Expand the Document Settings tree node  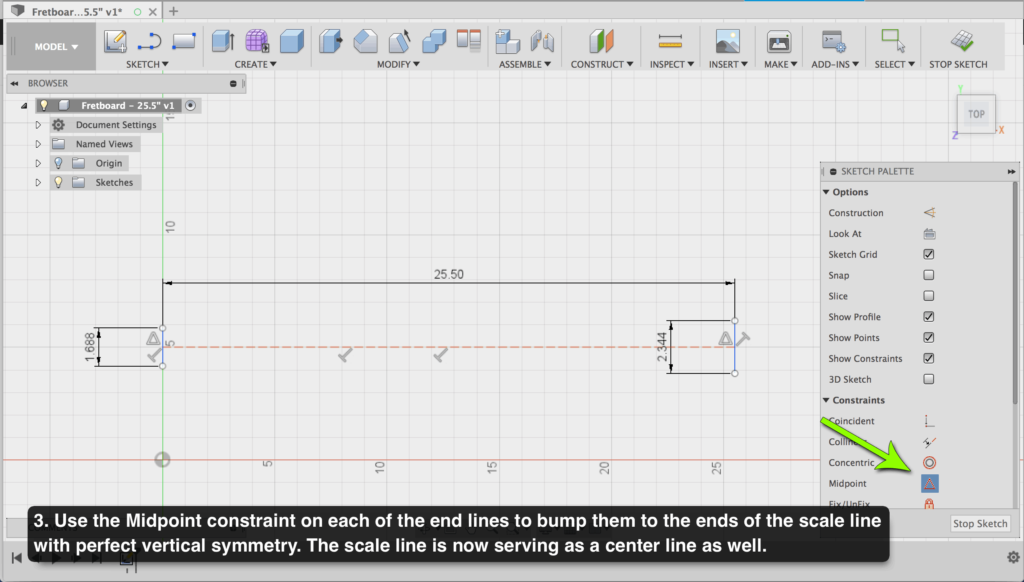38,125
